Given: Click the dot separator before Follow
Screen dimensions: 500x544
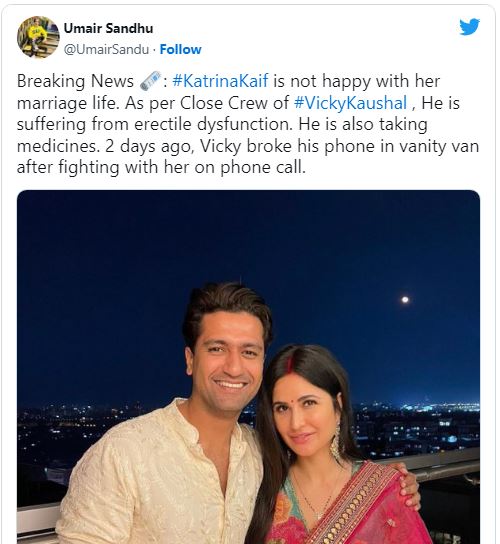Looking at the screenshot, I should [x=154, y=50].
